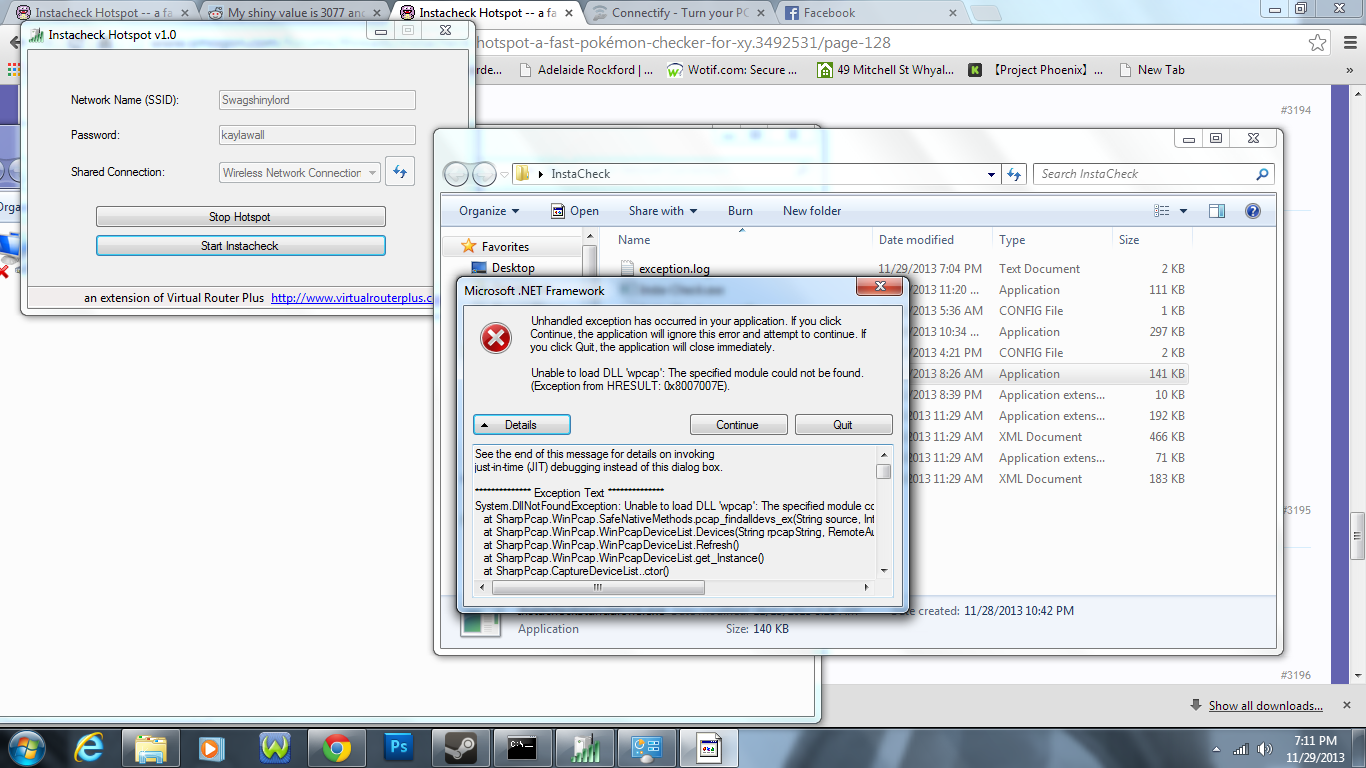This screenshot has width=1366, height=768.
Task: Show hidden system tray icons
Action: click(1219, 748)
